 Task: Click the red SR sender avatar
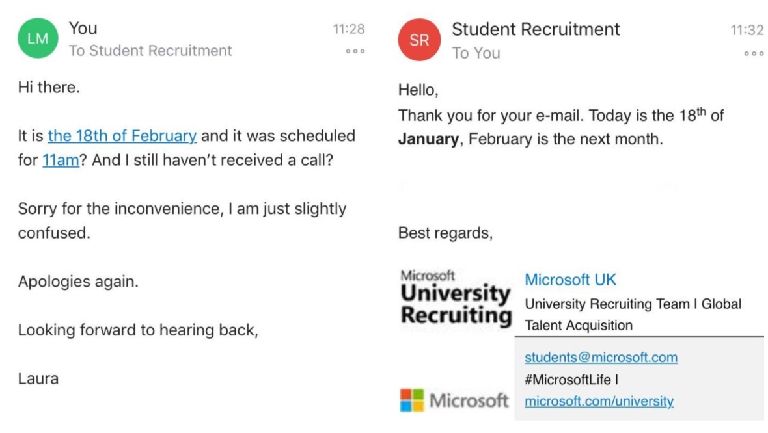point(419,40)
